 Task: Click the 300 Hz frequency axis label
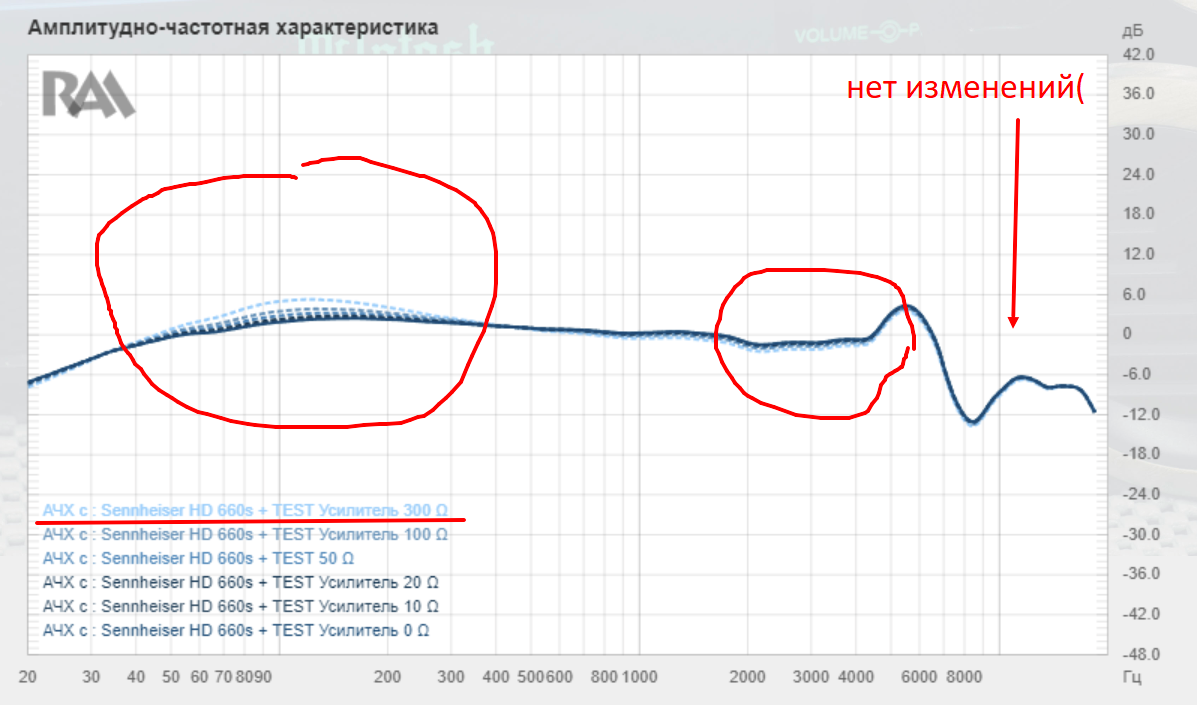coord(451,677)
